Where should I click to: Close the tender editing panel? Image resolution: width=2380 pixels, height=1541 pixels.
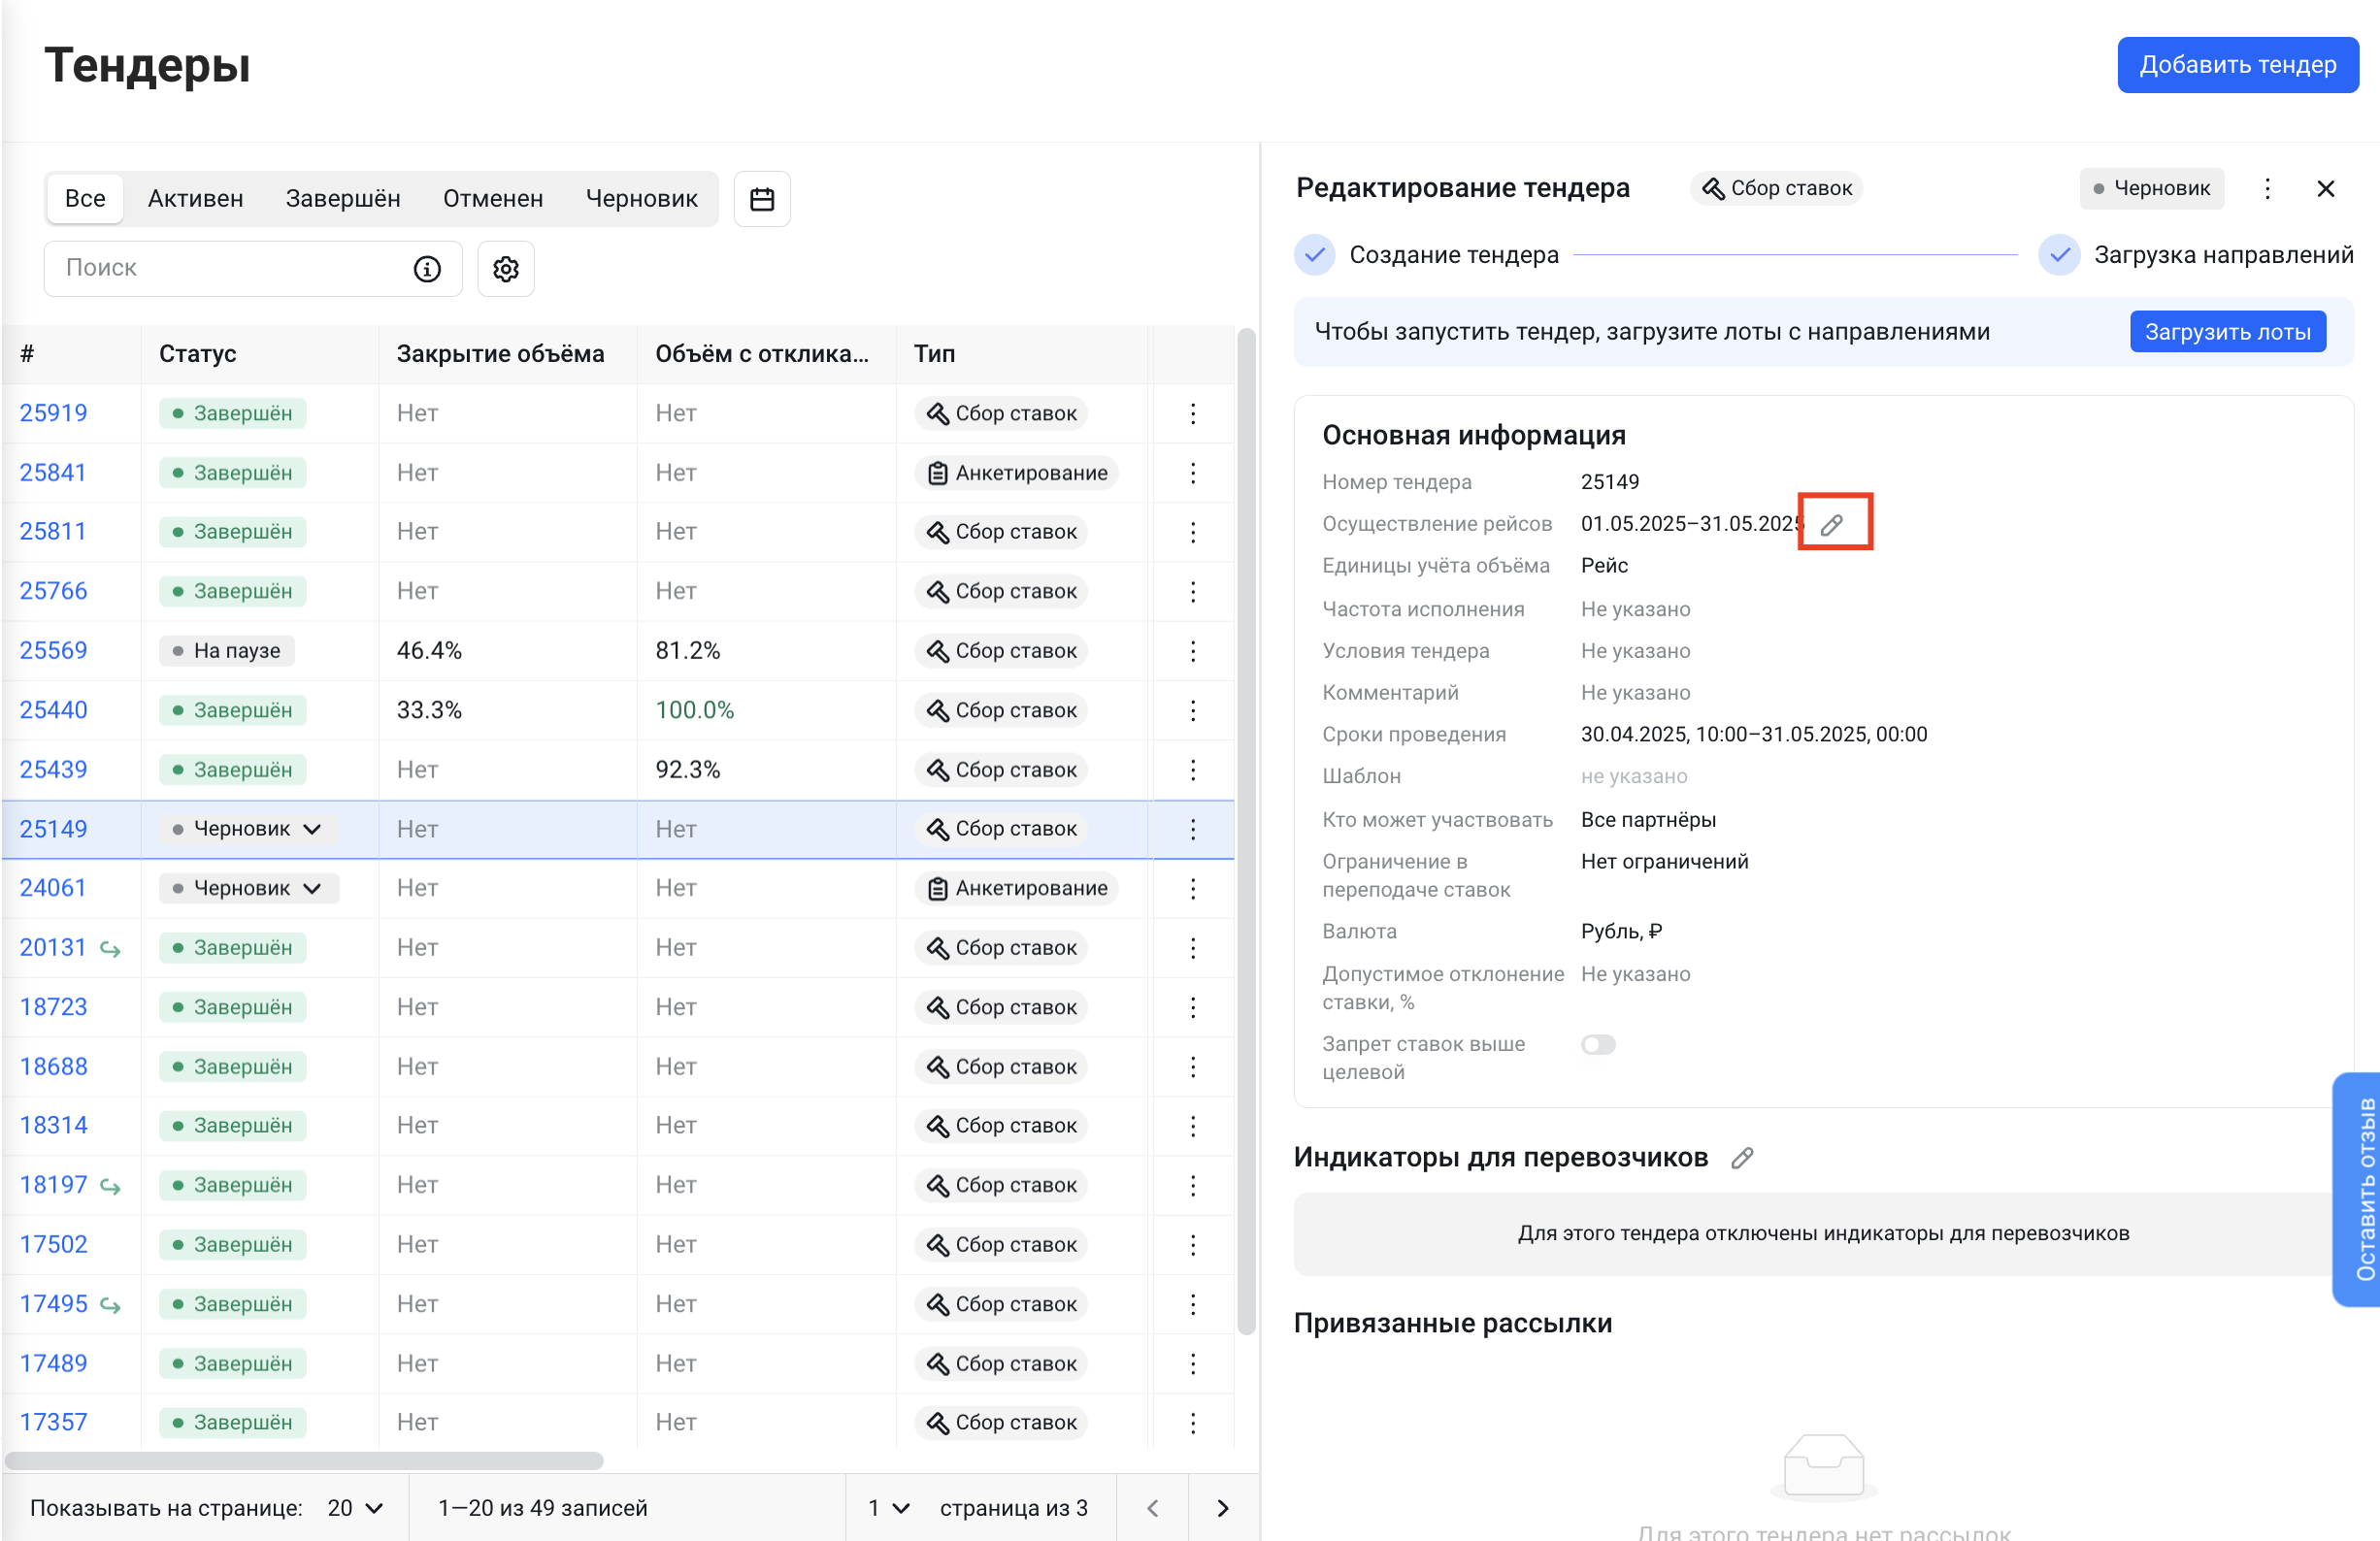[x=2326, y=188]
